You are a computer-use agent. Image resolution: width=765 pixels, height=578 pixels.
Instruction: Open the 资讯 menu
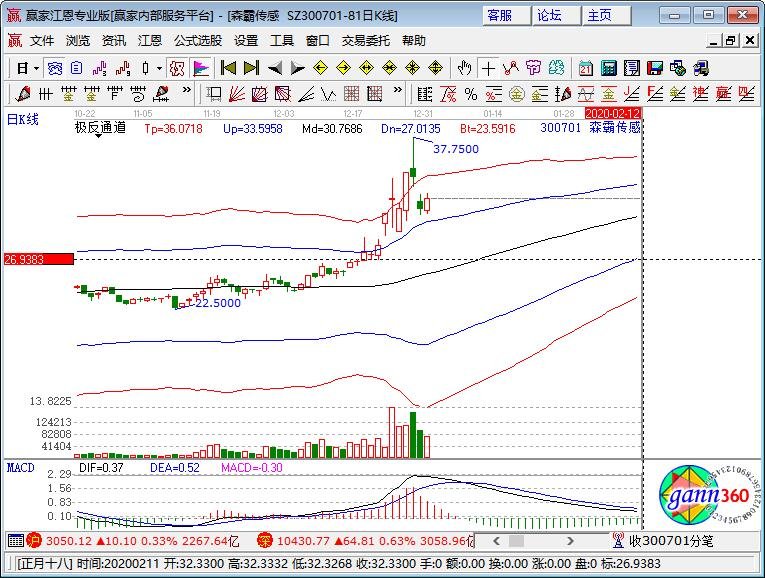coord(114,40)
